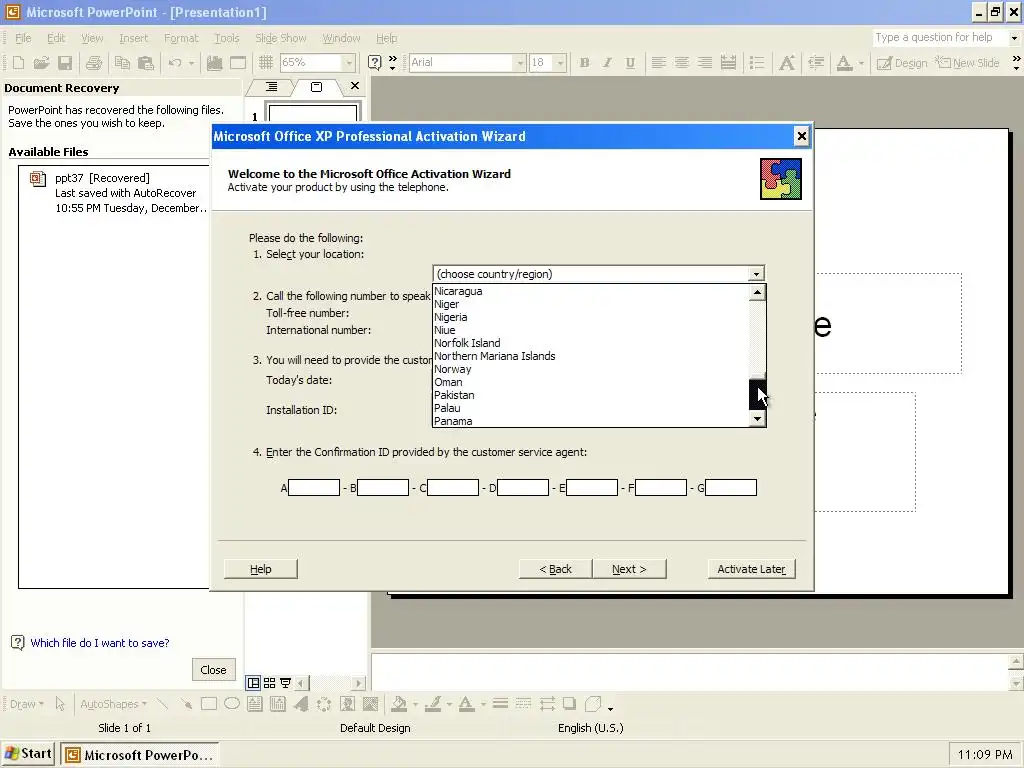Click the Insert Picture icon
Viewport: 1024px width, 768px height.
(370, 704)
